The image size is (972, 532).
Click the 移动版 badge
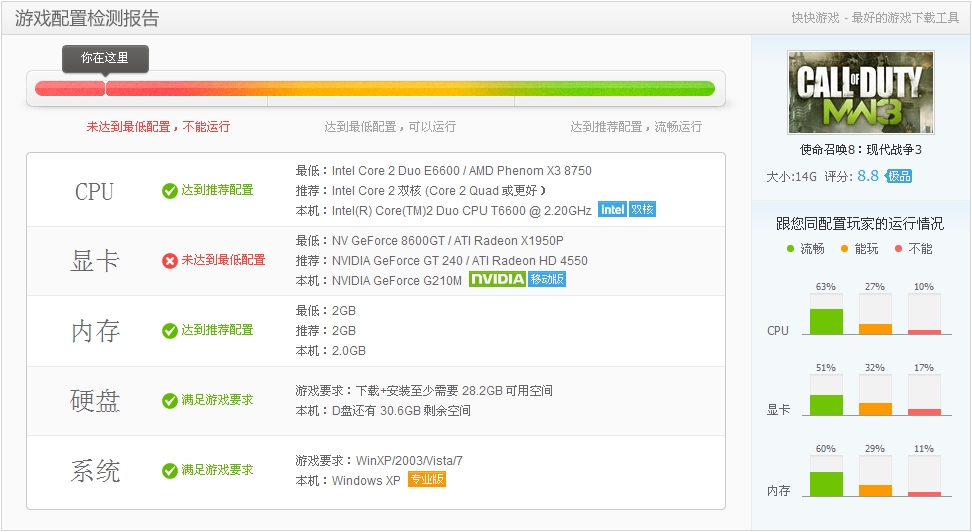coord(547,279)
